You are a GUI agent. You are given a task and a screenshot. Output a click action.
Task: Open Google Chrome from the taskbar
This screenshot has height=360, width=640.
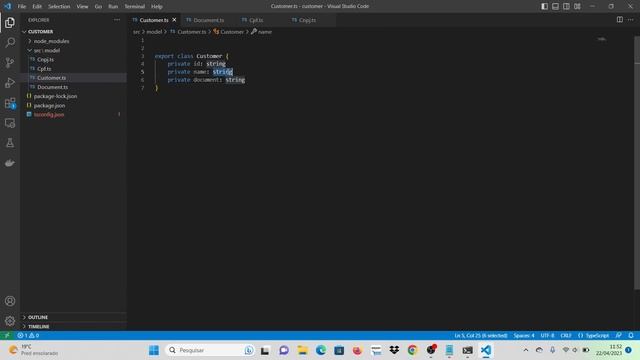tap(412, 350)
